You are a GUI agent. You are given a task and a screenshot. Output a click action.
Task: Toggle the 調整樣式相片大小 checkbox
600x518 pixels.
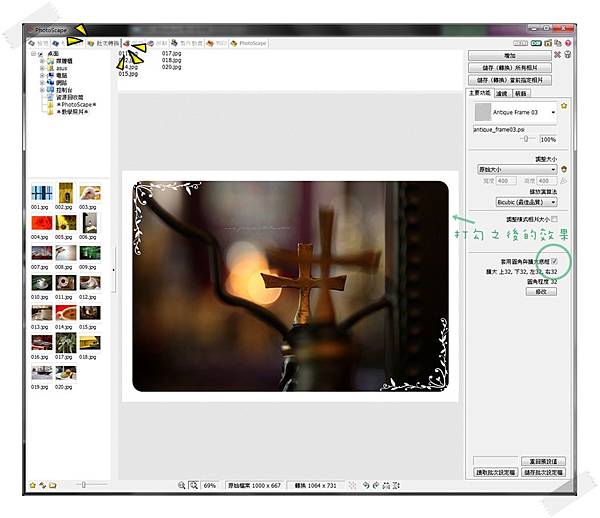tap(554, 219)
